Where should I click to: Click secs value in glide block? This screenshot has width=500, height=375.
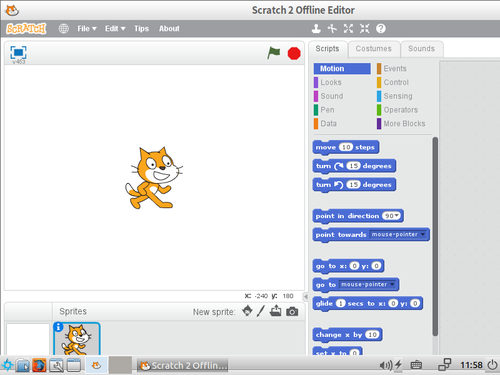pos(340,303)
